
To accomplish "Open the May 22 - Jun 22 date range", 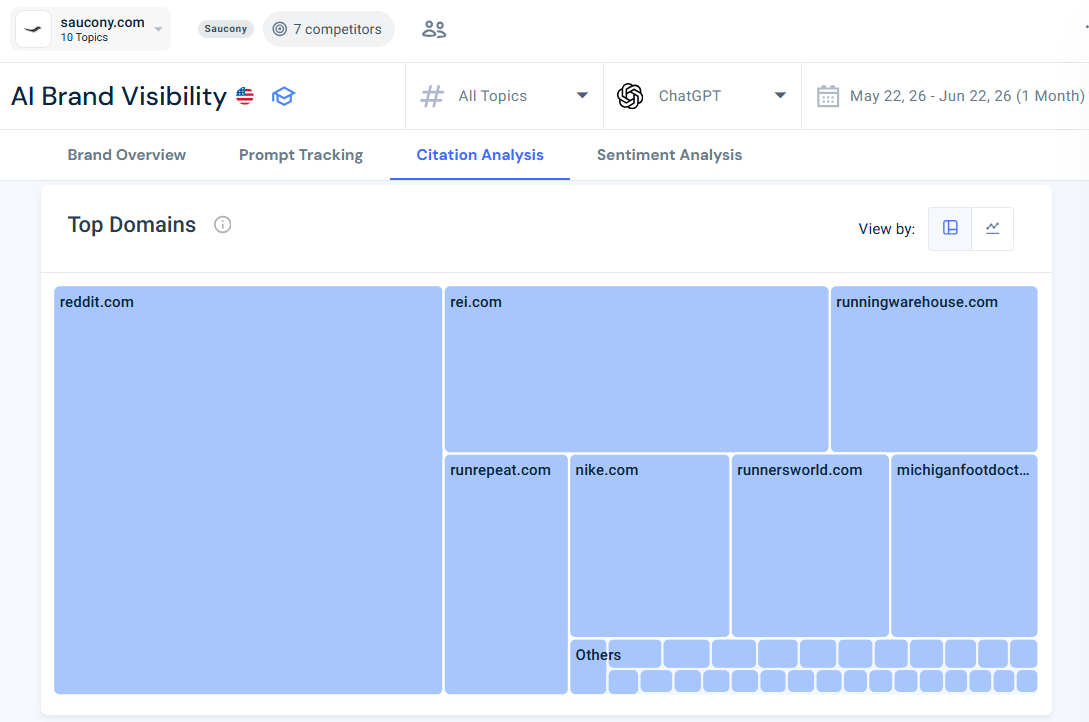I will pos(967,96).
